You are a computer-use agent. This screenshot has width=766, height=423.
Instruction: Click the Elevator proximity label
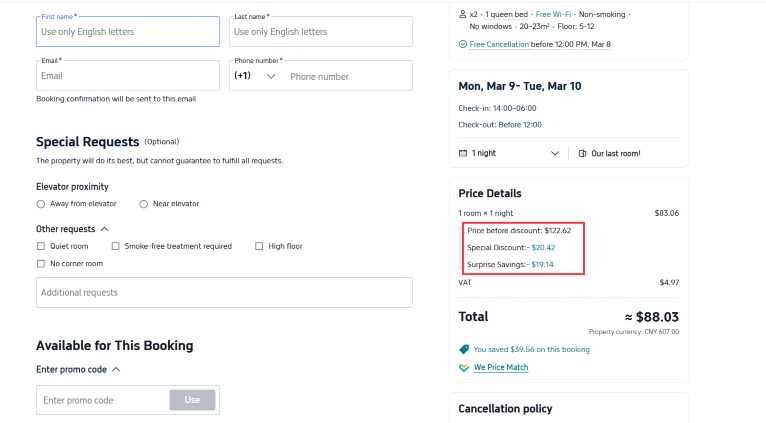[x=72, y=187]
